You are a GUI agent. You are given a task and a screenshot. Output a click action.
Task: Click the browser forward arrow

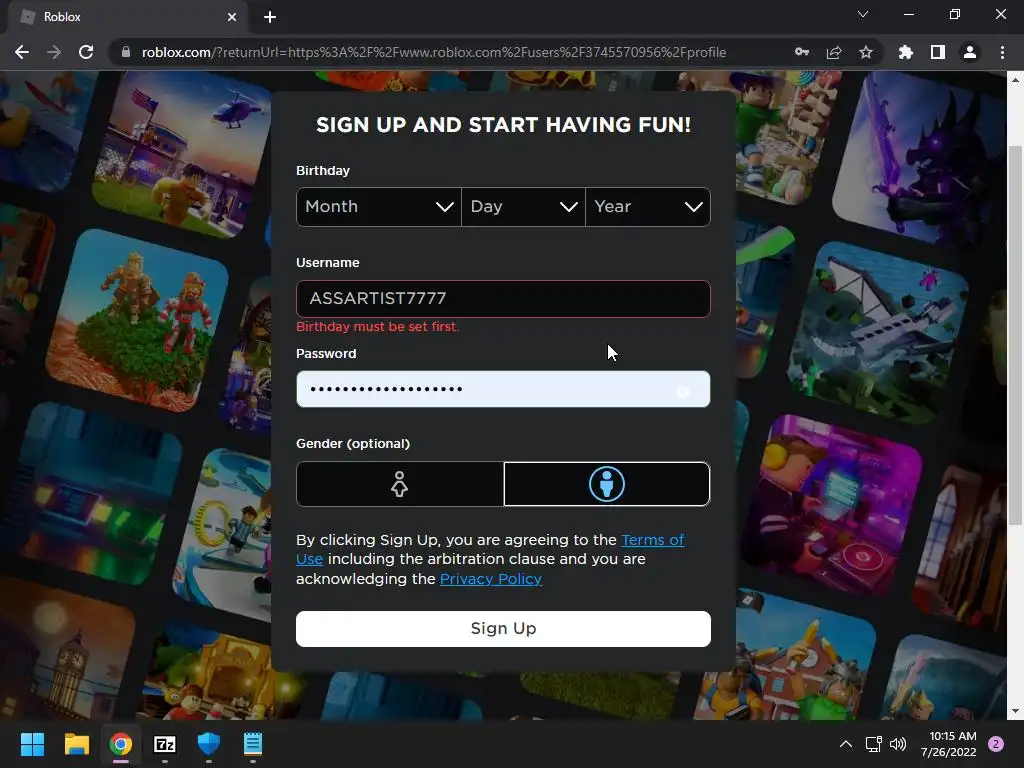[x=54, y=52]
